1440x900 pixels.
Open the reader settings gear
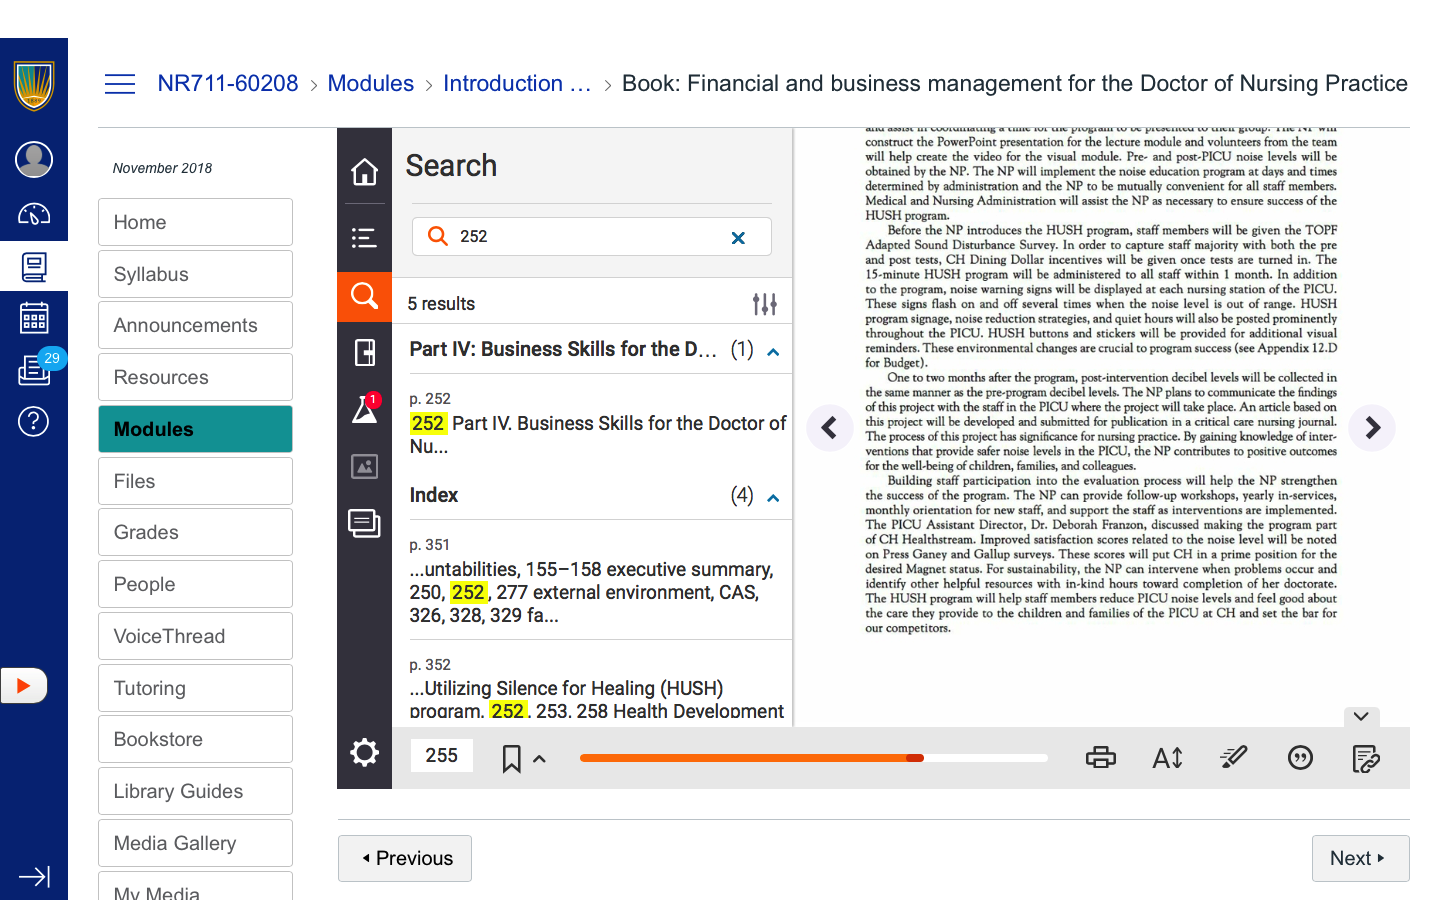click(x=364, y=753)
